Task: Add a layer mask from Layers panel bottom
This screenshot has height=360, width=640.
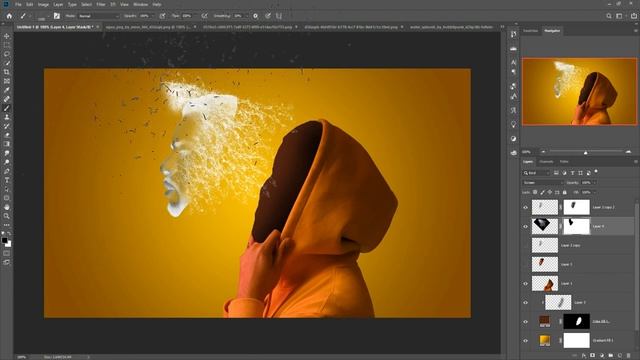Action: (593, 356)
